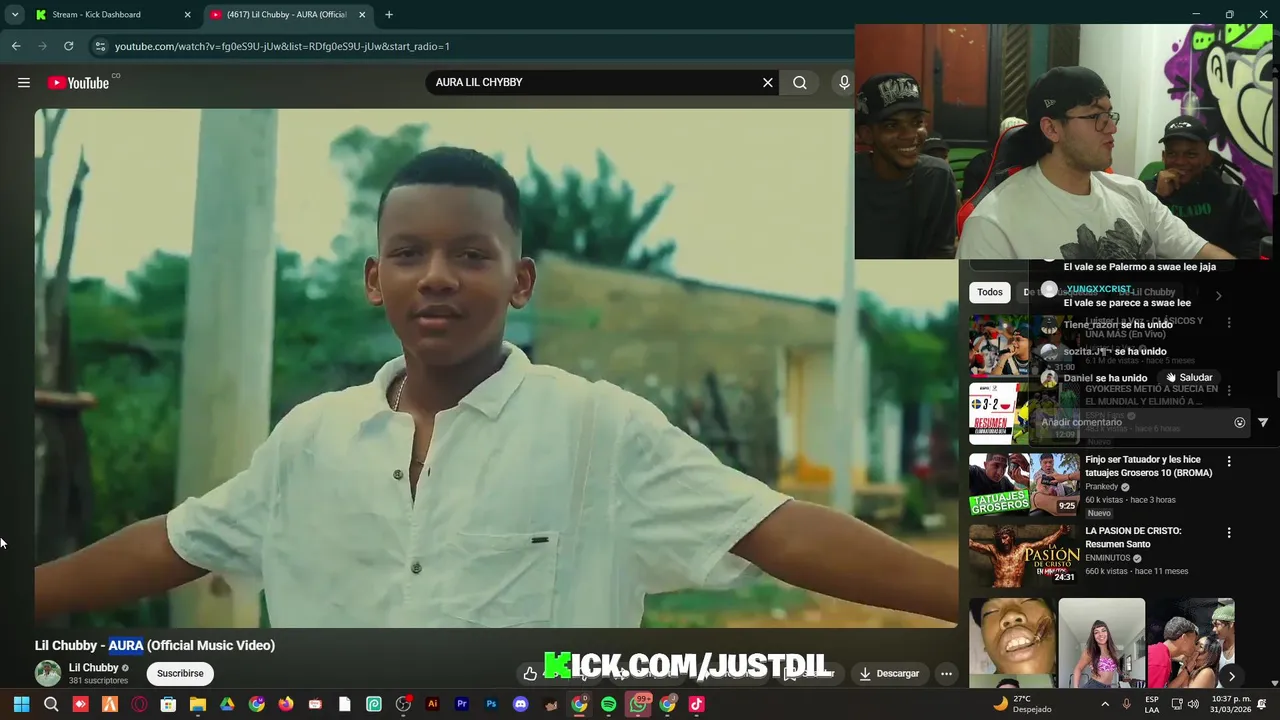Open Adobe Illustrator from taskbar

click(x=432, y=704)
